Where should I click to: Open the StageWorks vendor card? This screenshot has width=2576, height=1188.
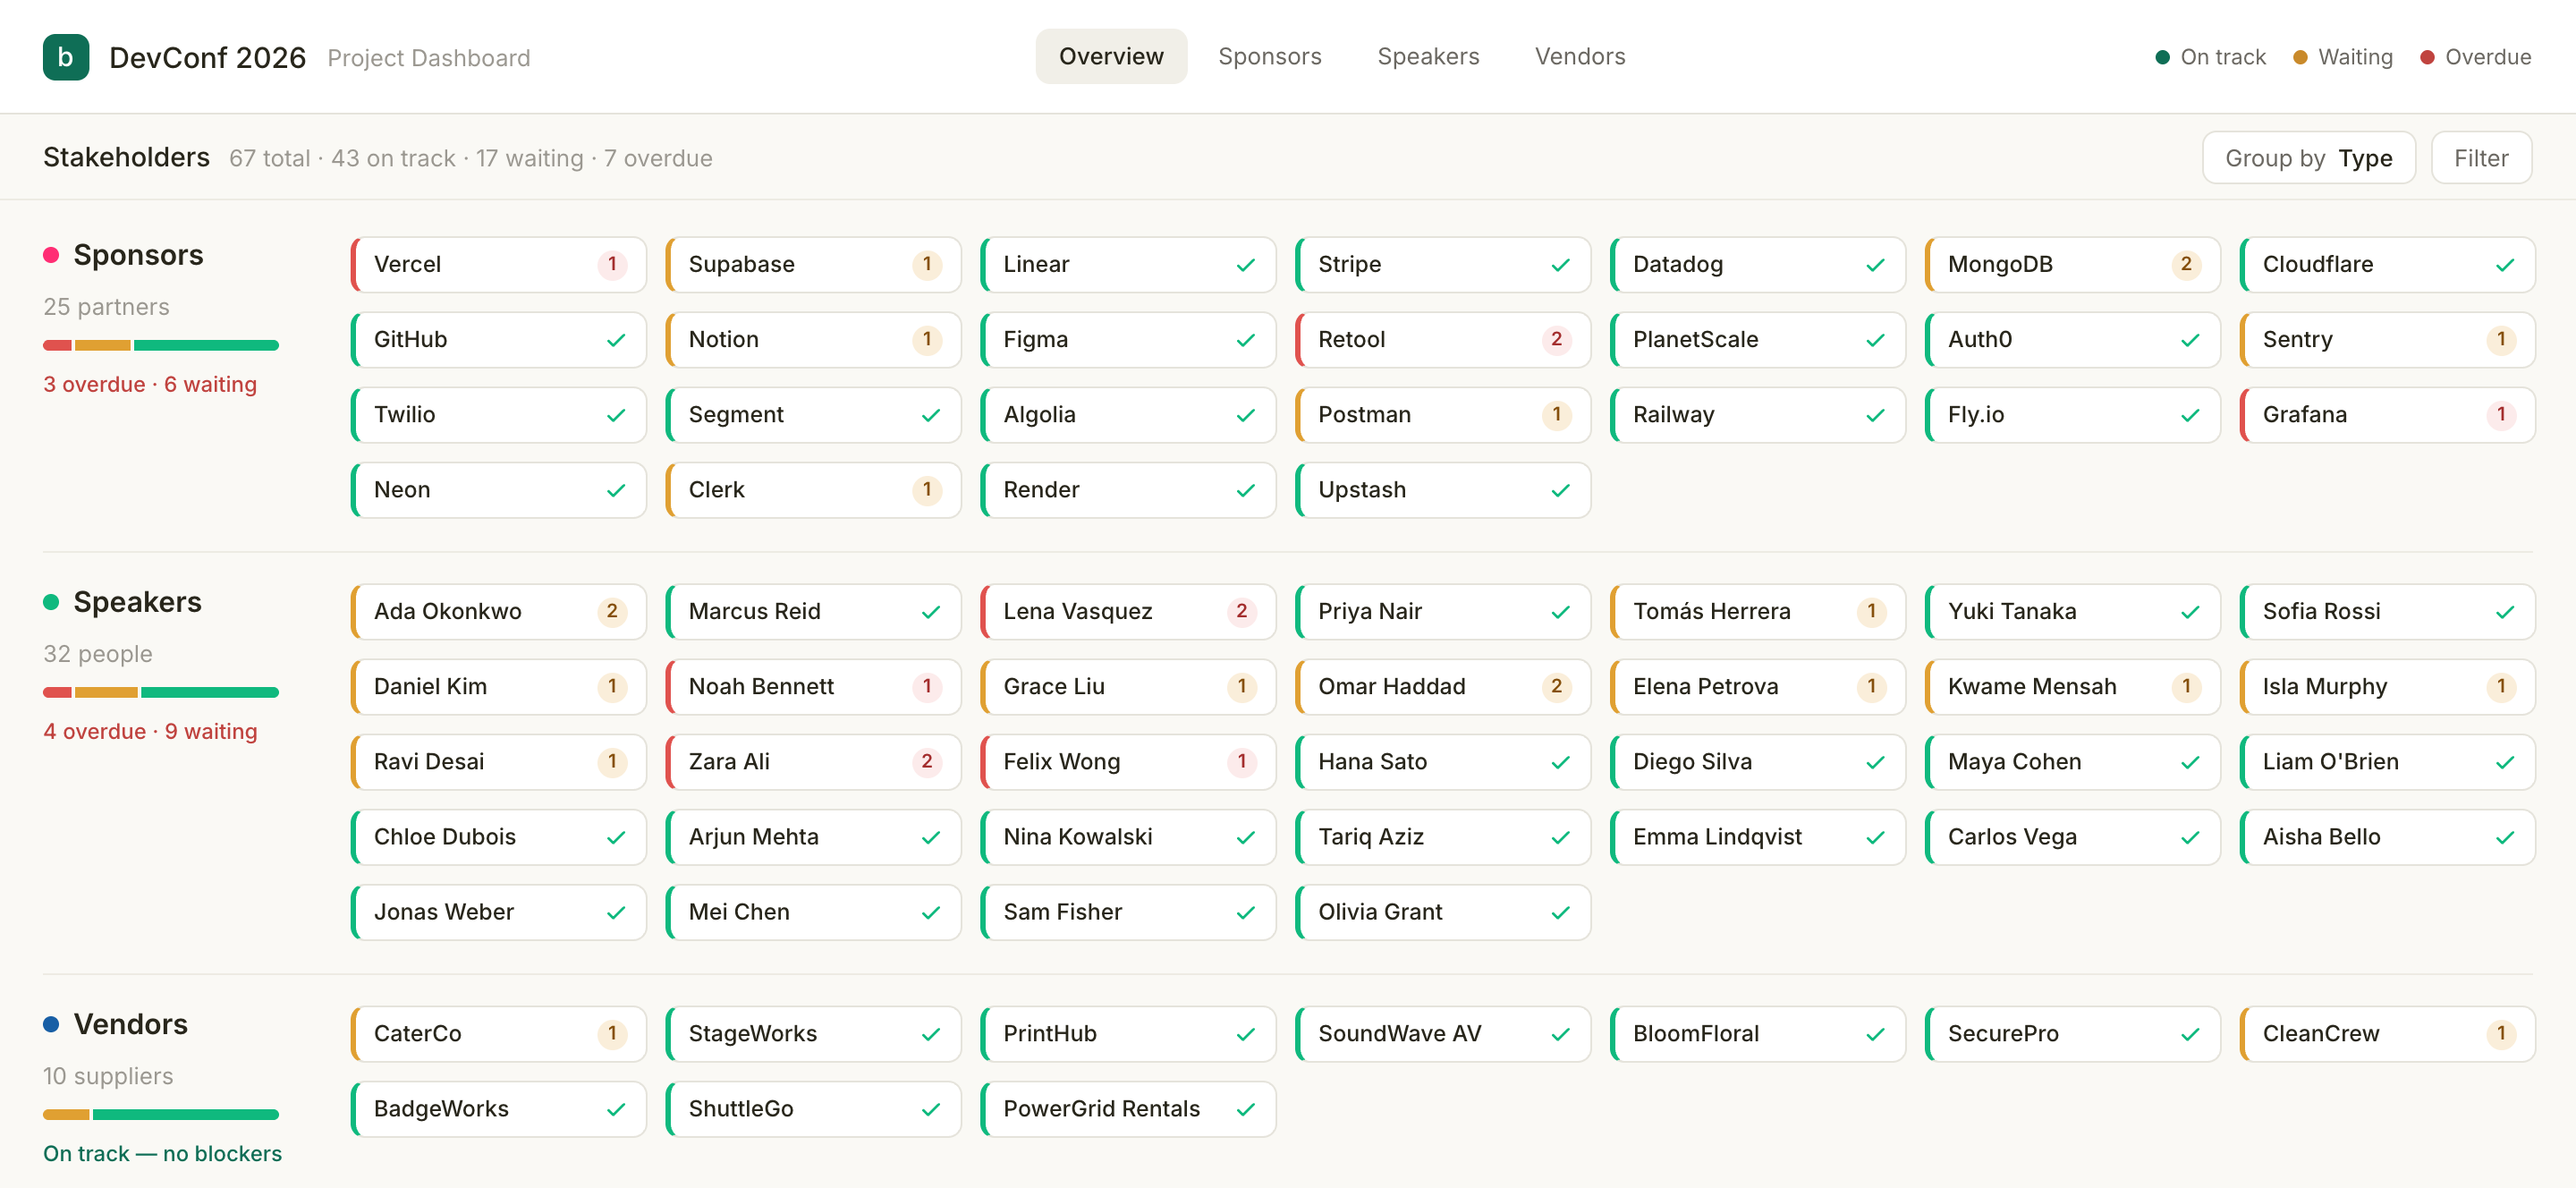click(x=814, y=1034)
